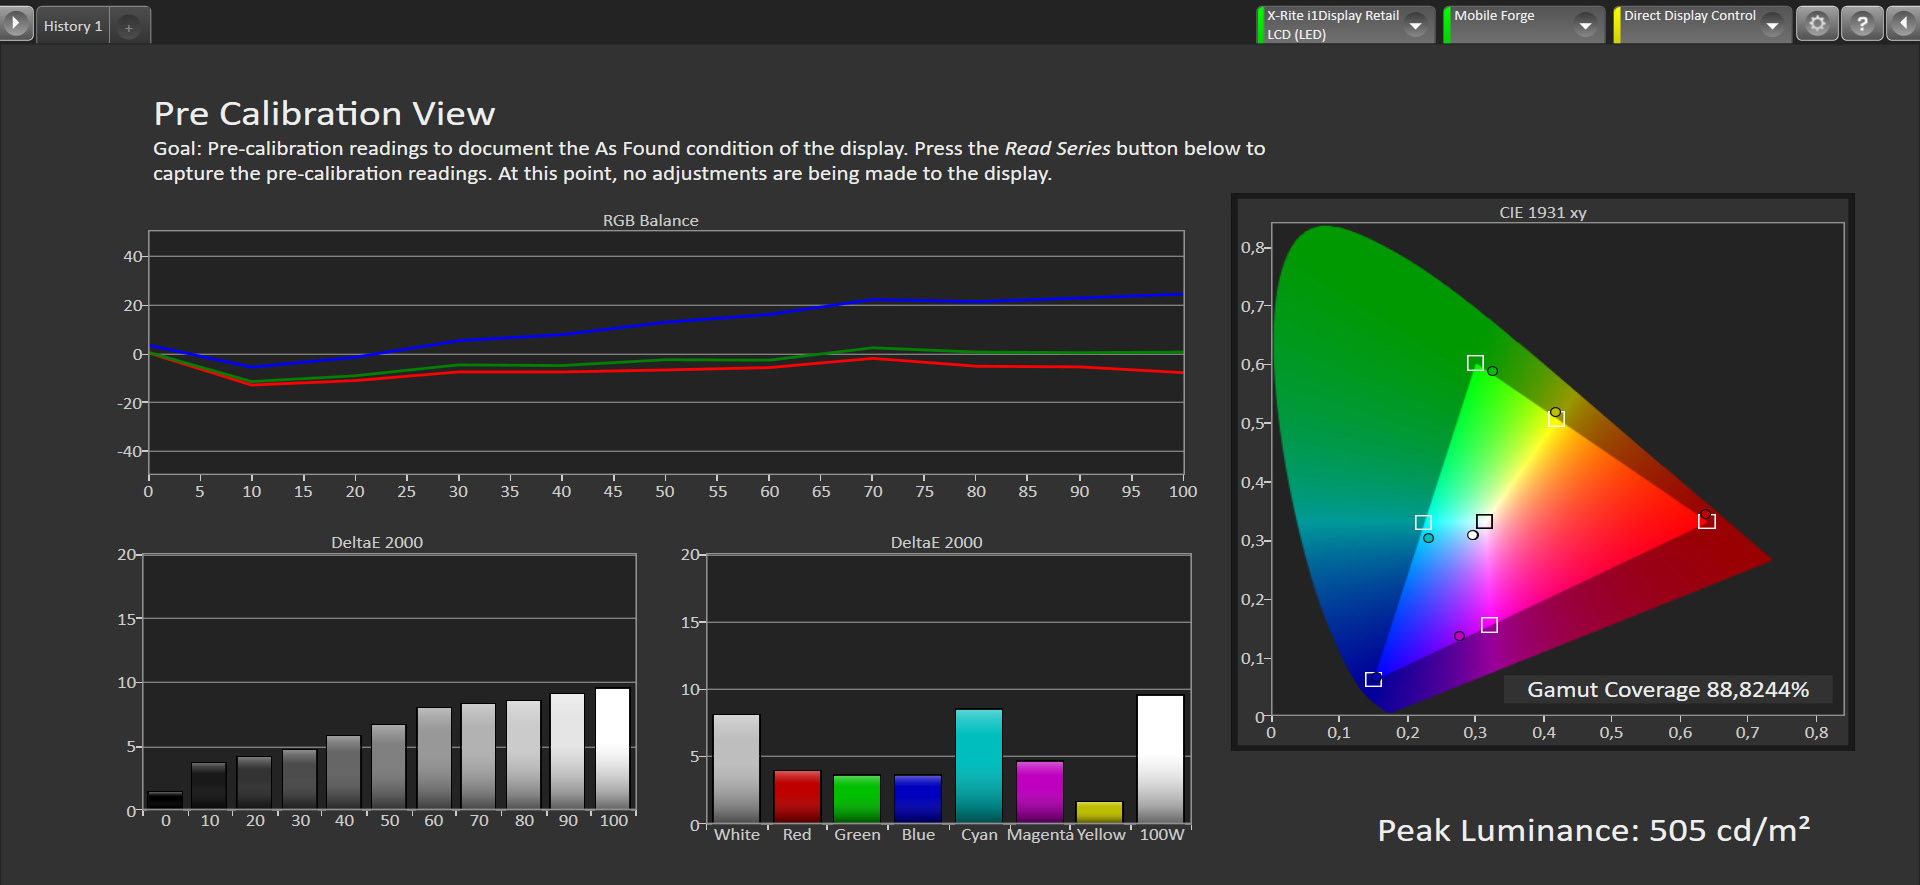Click the Red bar in DeltaE chart
The image size is (1920, 885).
(x=797, y=797)
